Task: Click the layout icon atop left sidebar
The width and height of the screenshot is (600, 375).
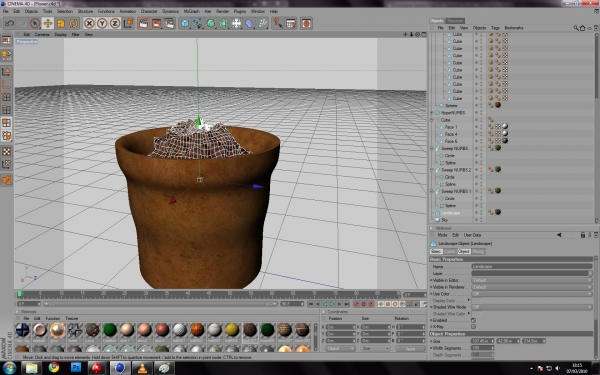Action: coord(7,40)
